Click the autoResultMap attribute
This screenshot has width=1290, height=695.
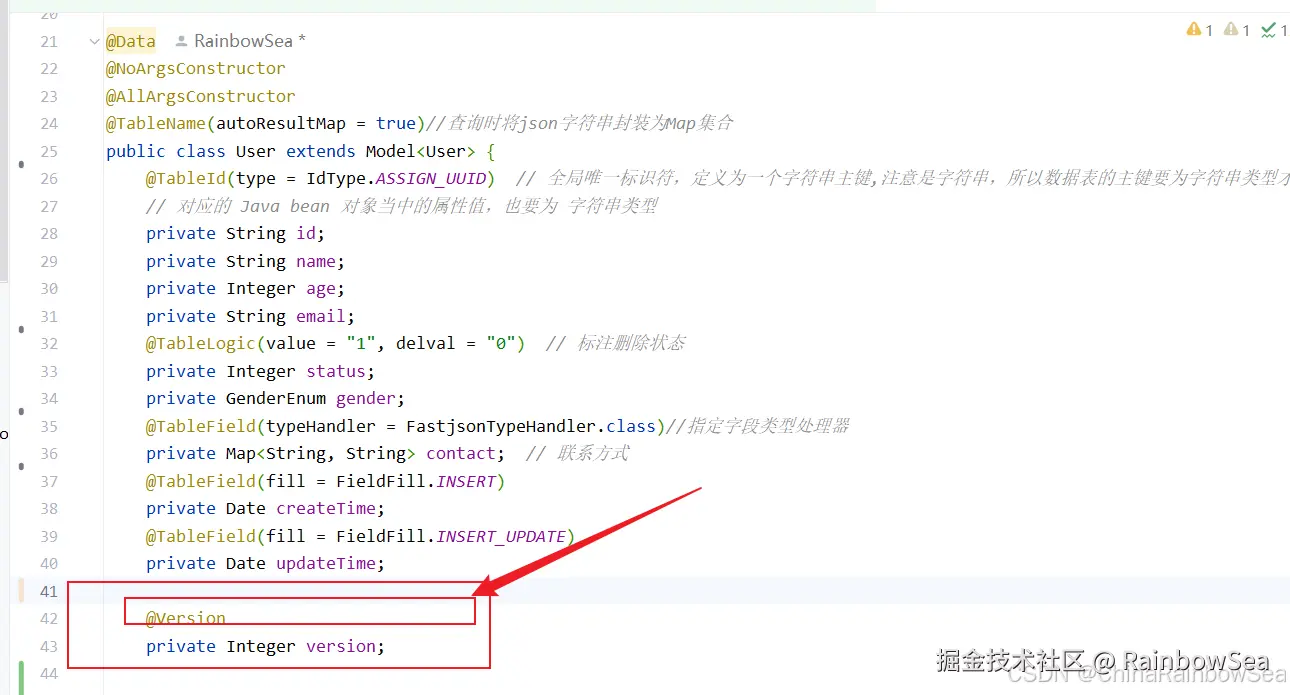(281, 123)
